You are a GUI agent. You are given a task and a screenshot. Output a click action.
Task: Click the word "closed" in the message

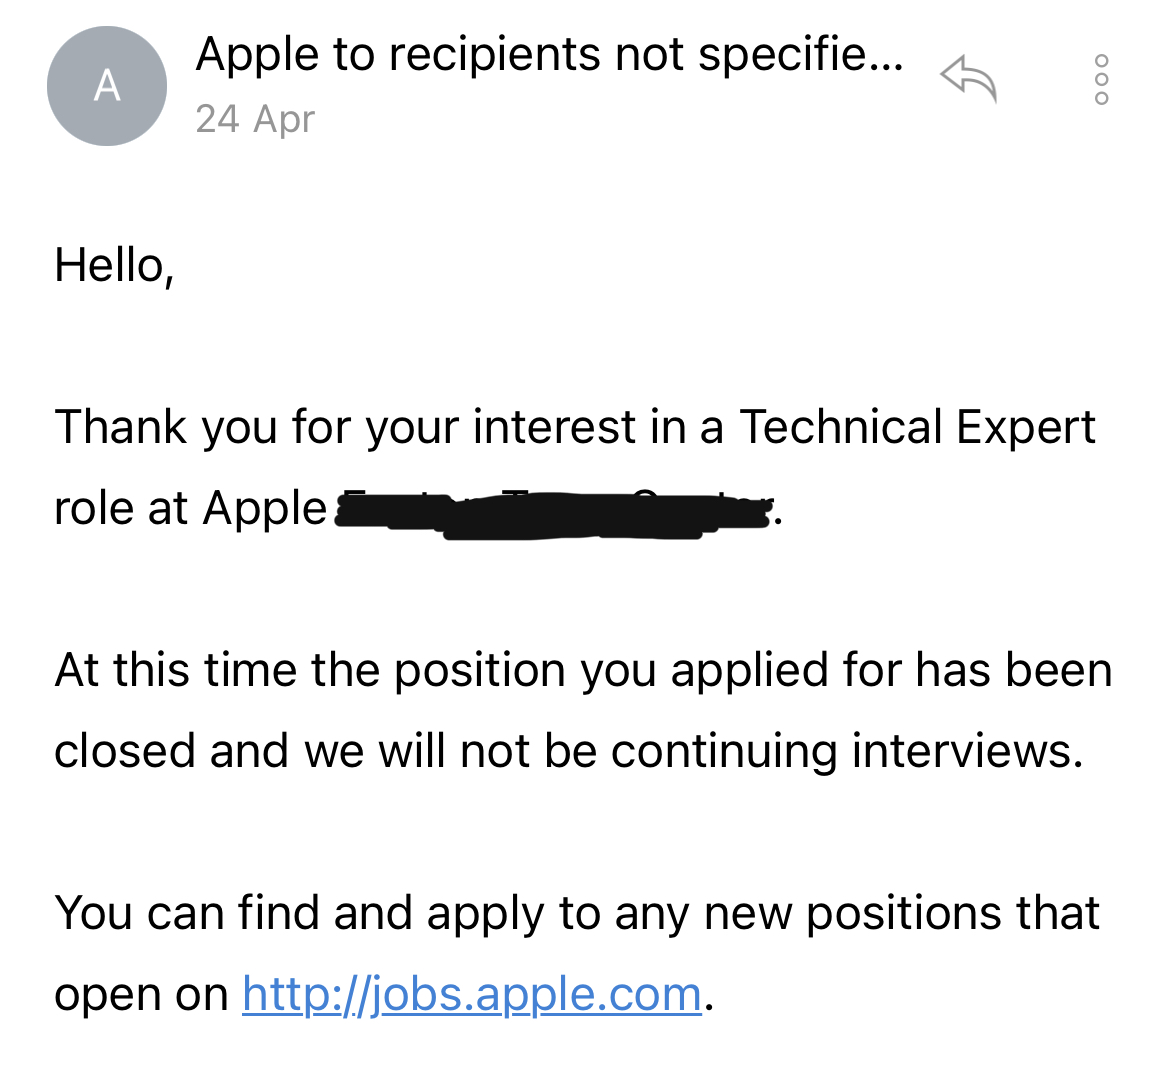tap(123, 751)
